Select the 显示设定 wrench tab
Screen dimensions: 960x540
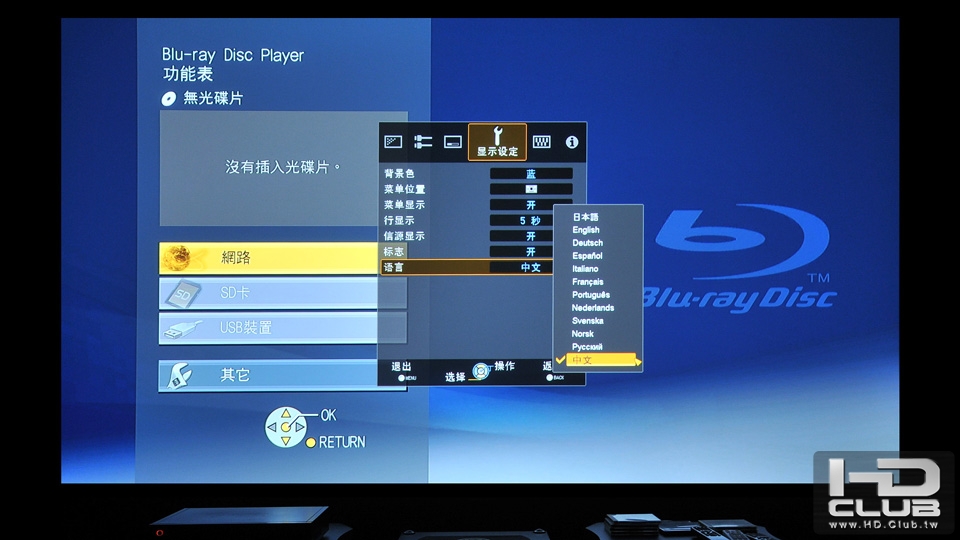point(497,142)
